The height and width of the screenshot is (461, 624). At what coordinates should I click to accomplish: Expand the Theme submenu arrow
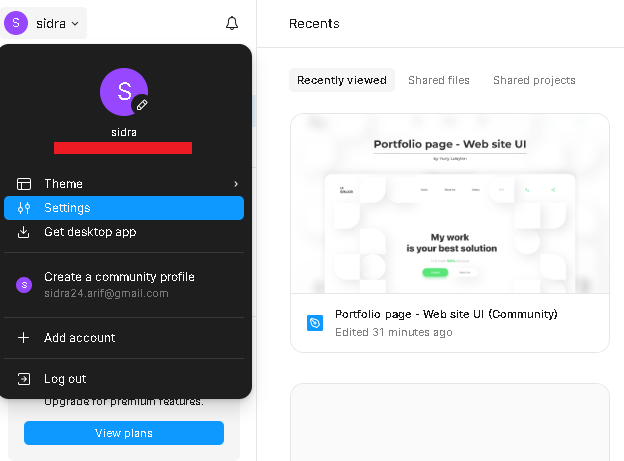[236, 184]
